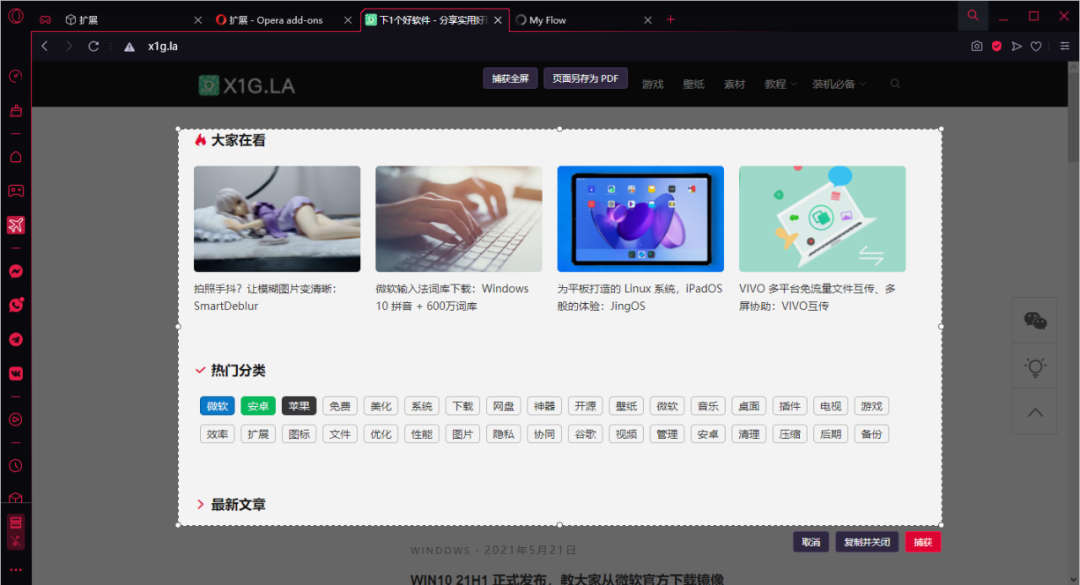Open the Player sidebar panel
1080x585 pixels.
(16, 420)
